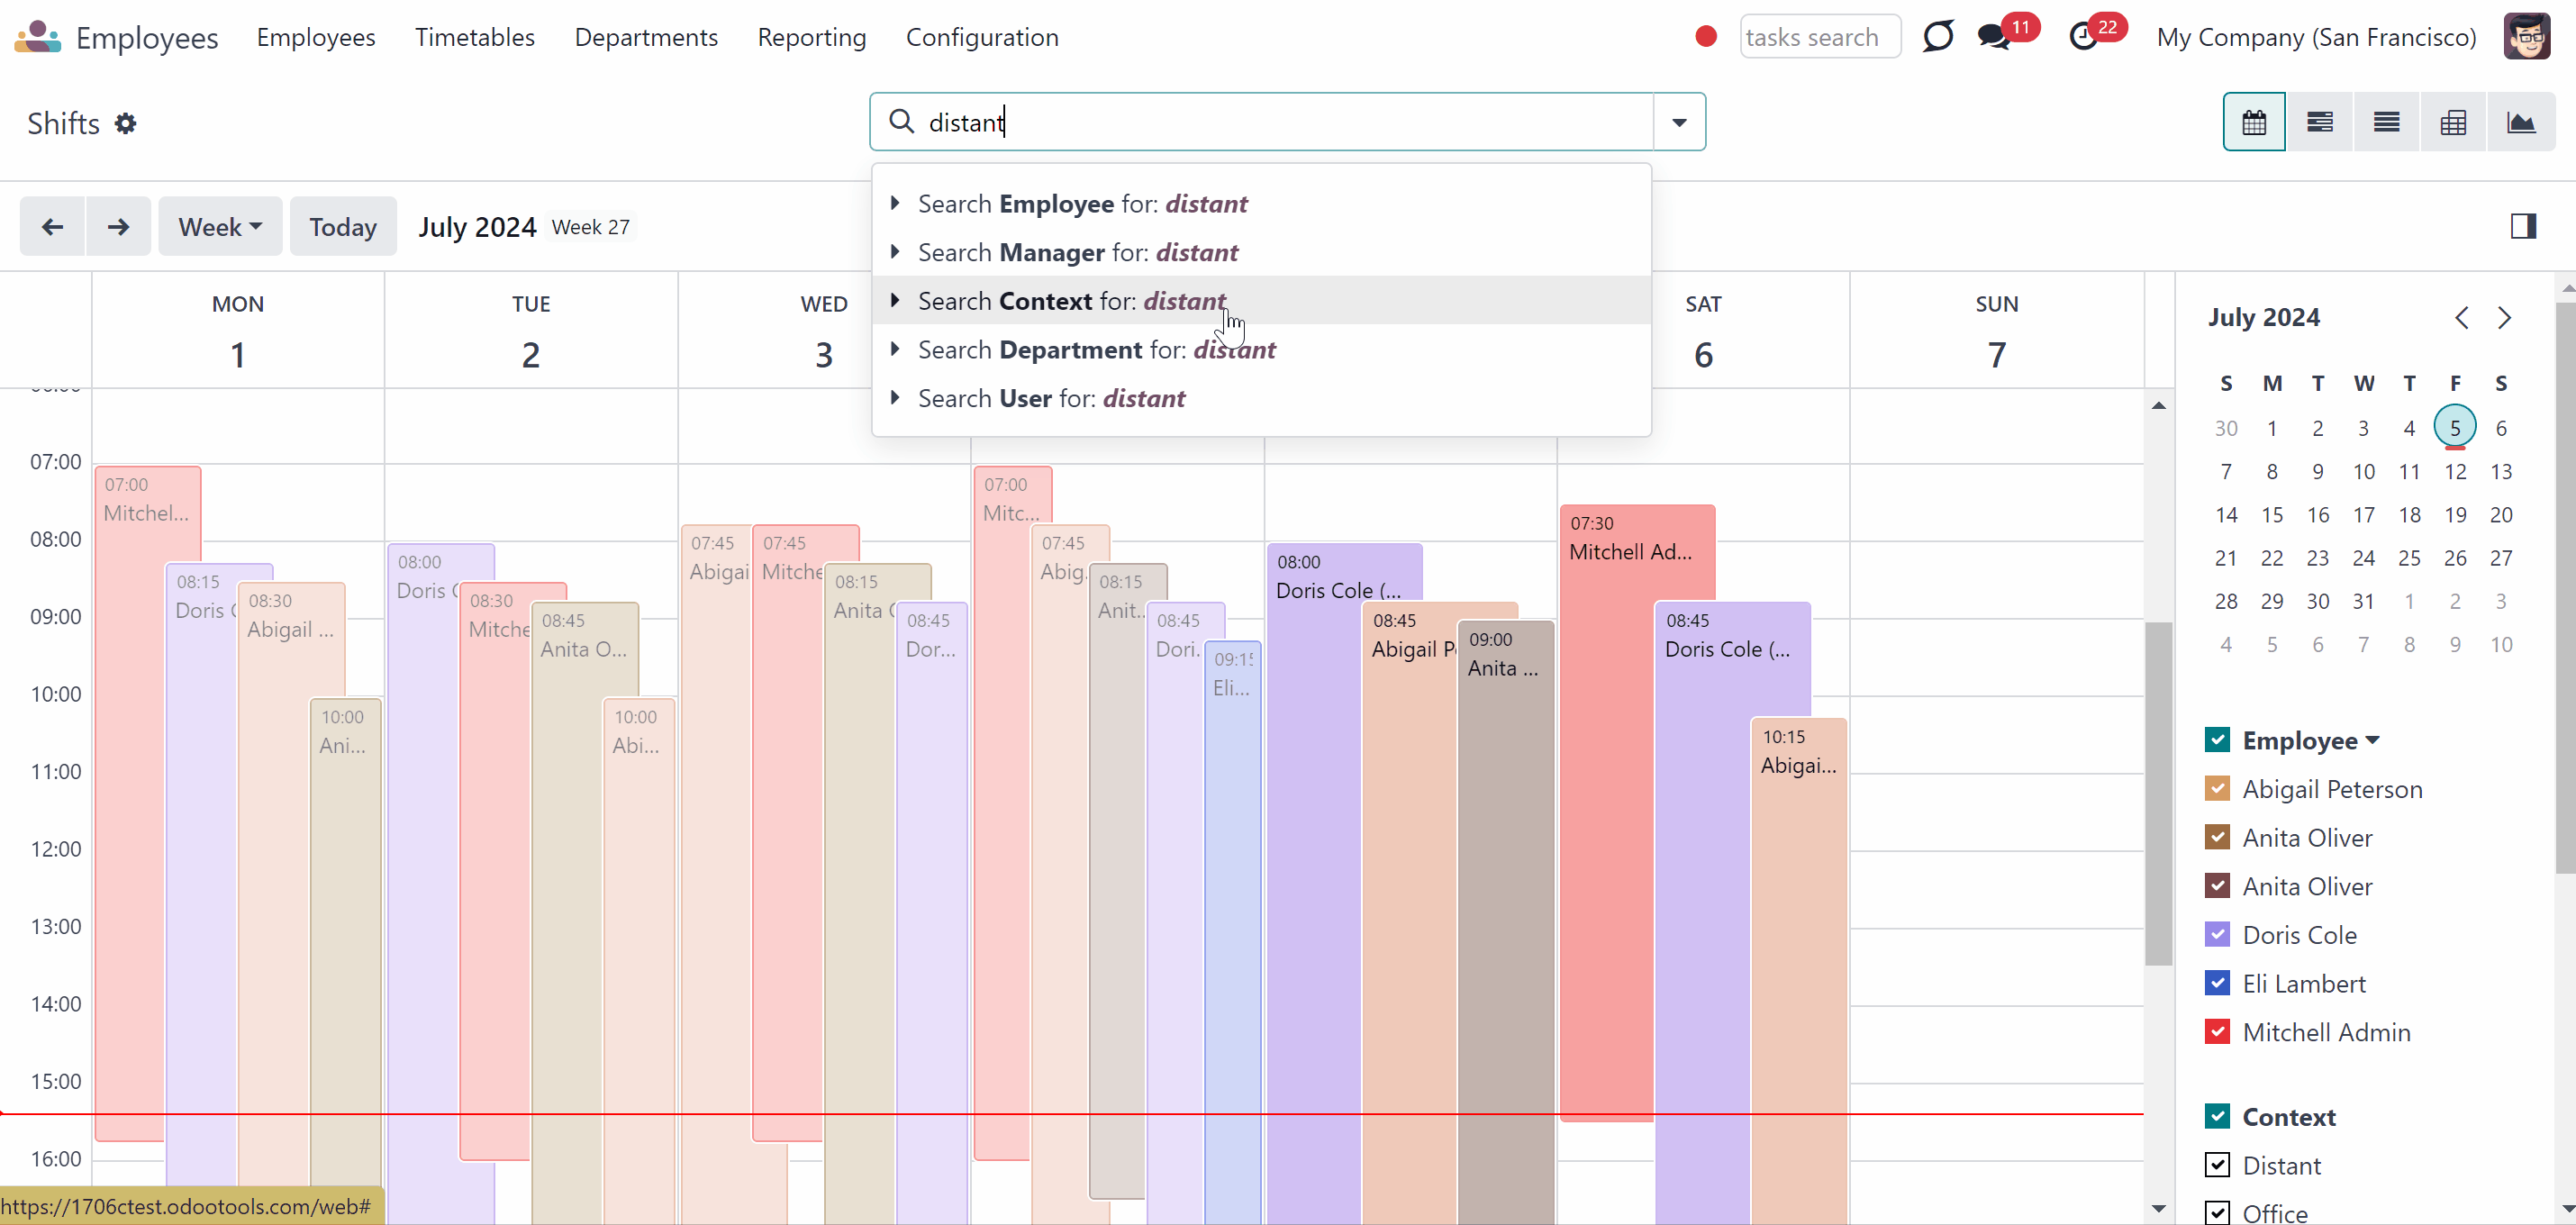
Task: Open the graph view icon
Action: pyautogui.click(x=2520, y=122)
